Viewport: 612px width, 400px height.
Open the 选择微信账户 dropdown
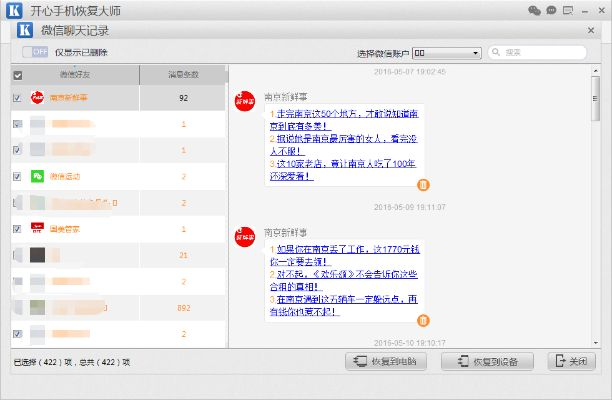[447, 53]
